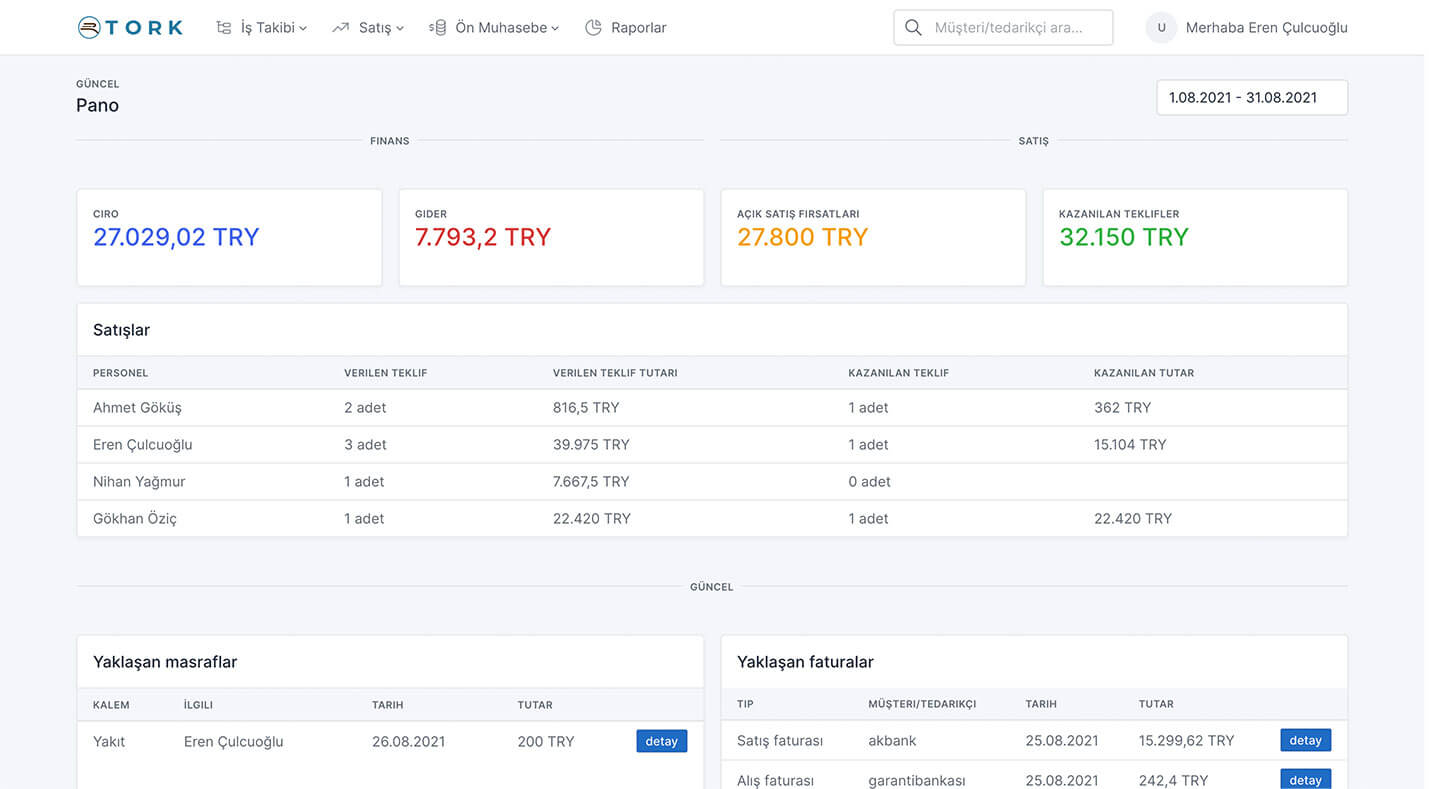Click the Pano page title
Screen dimensions: 1429x789
[97, 105]
